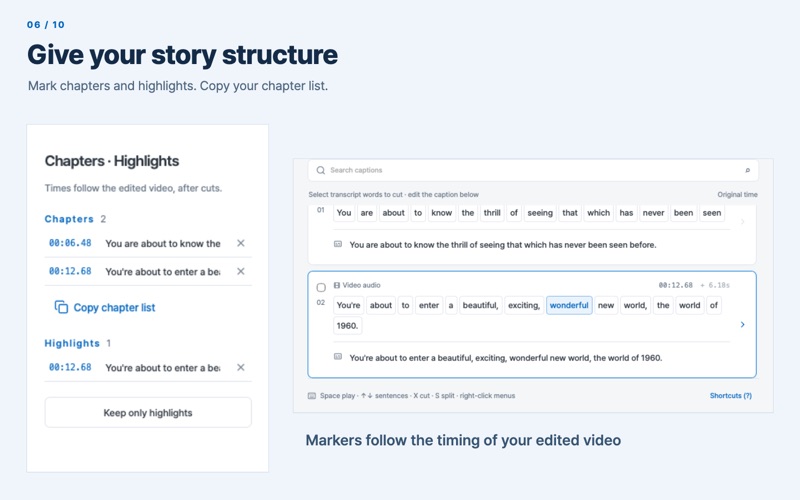Click the 'Video audio' label

[361, 285]
